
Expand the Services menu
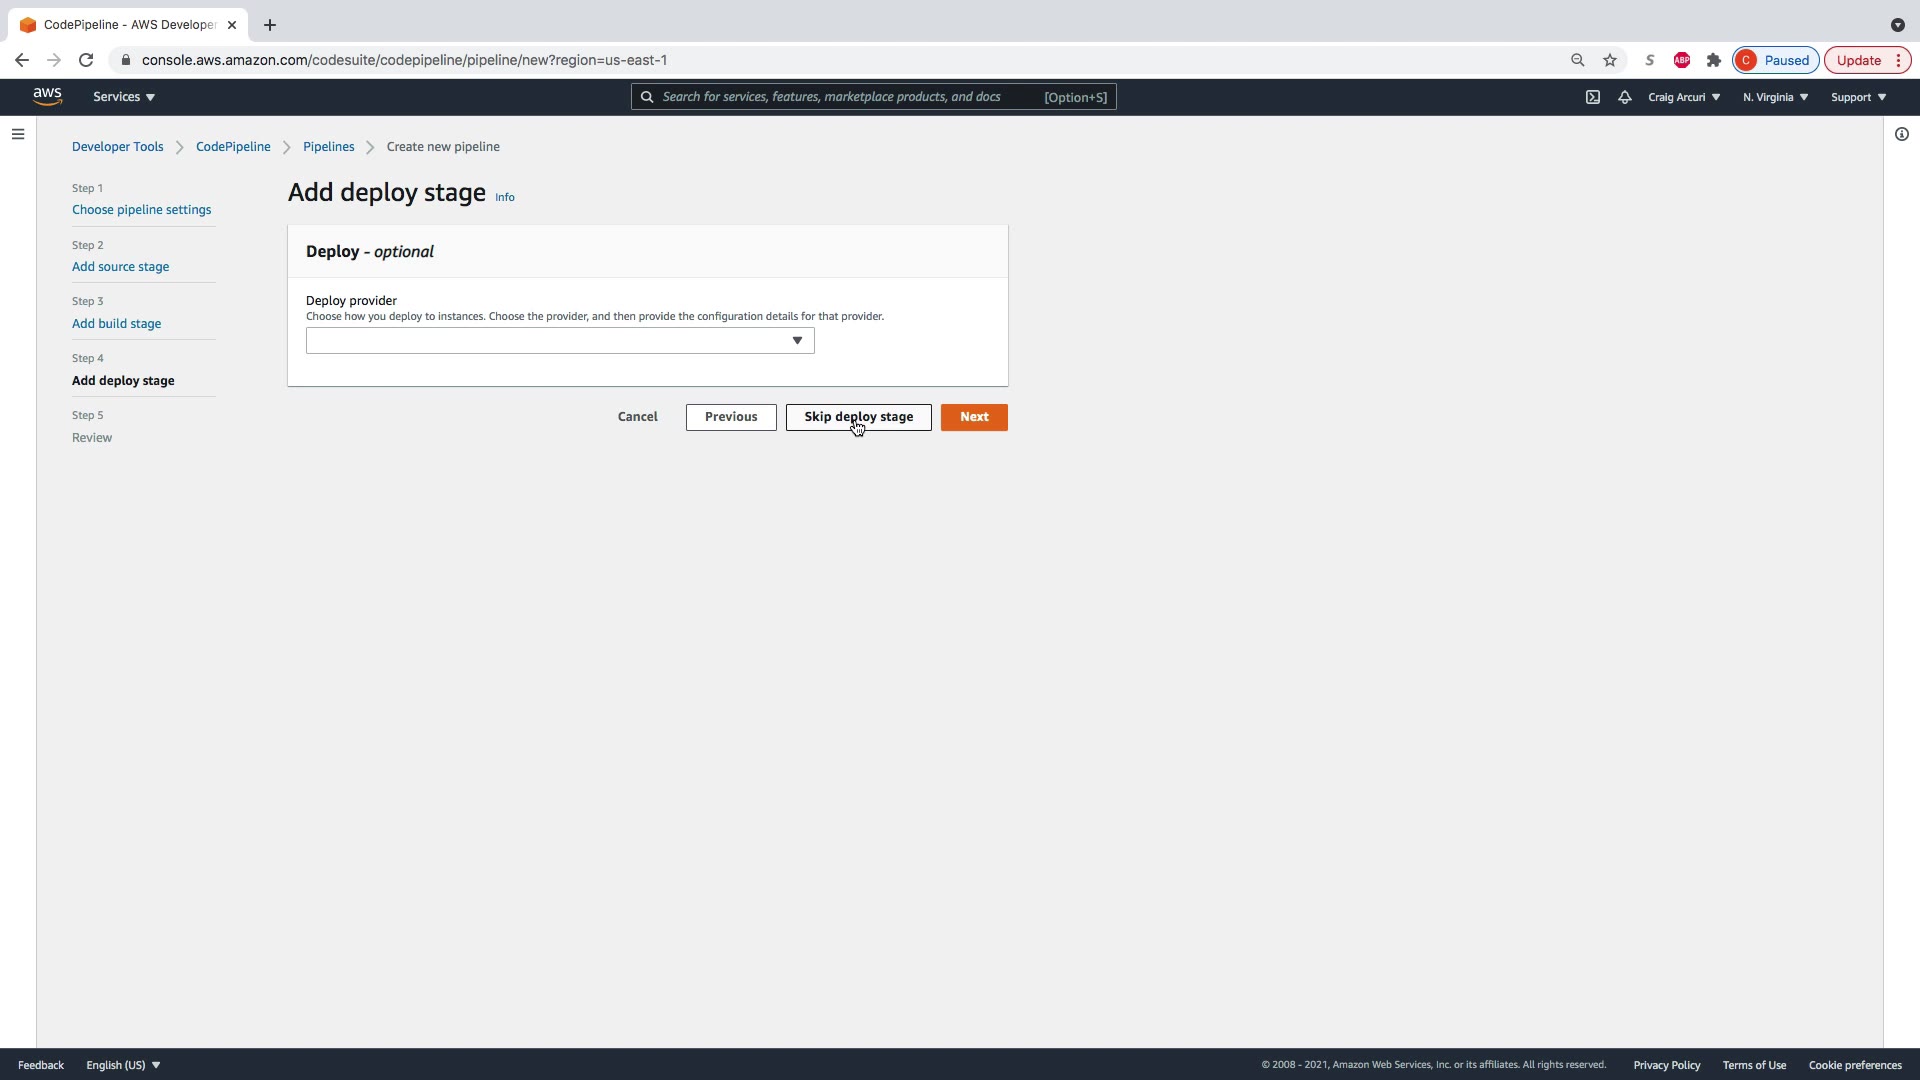(x=124, y=97)
